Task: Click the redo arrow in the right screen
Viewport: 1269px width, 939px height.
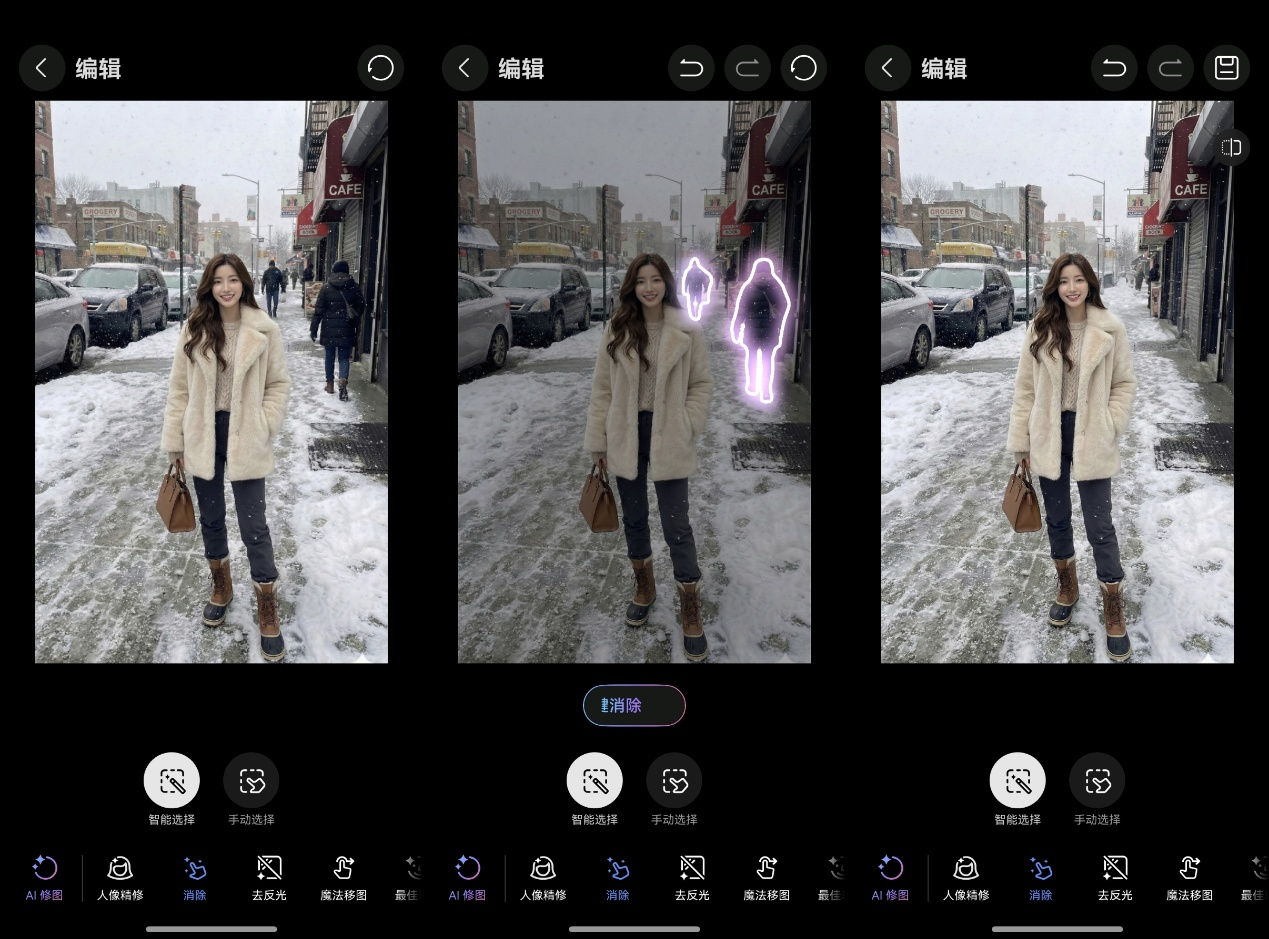Action: coord(1170,68)
